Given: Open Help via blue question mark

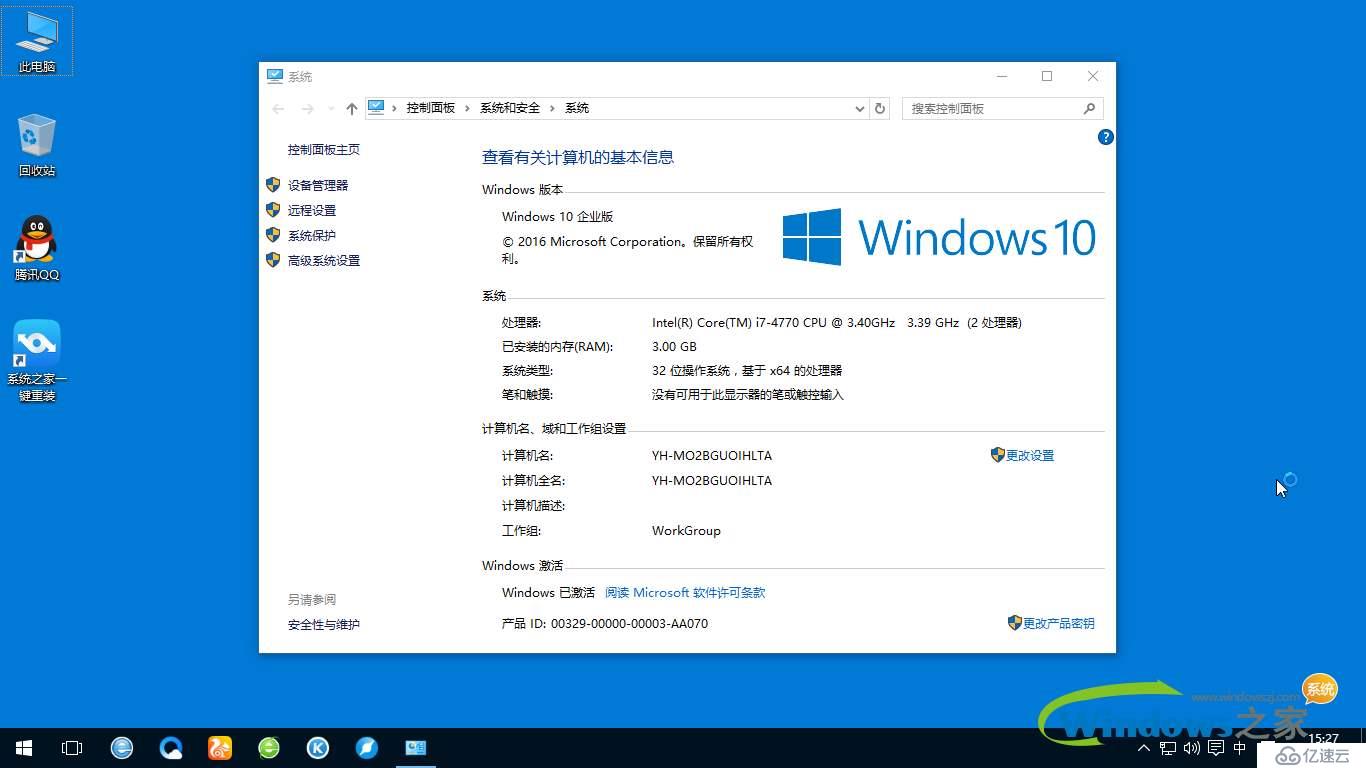Looking at the screenshot, I should click(1106, 137).
